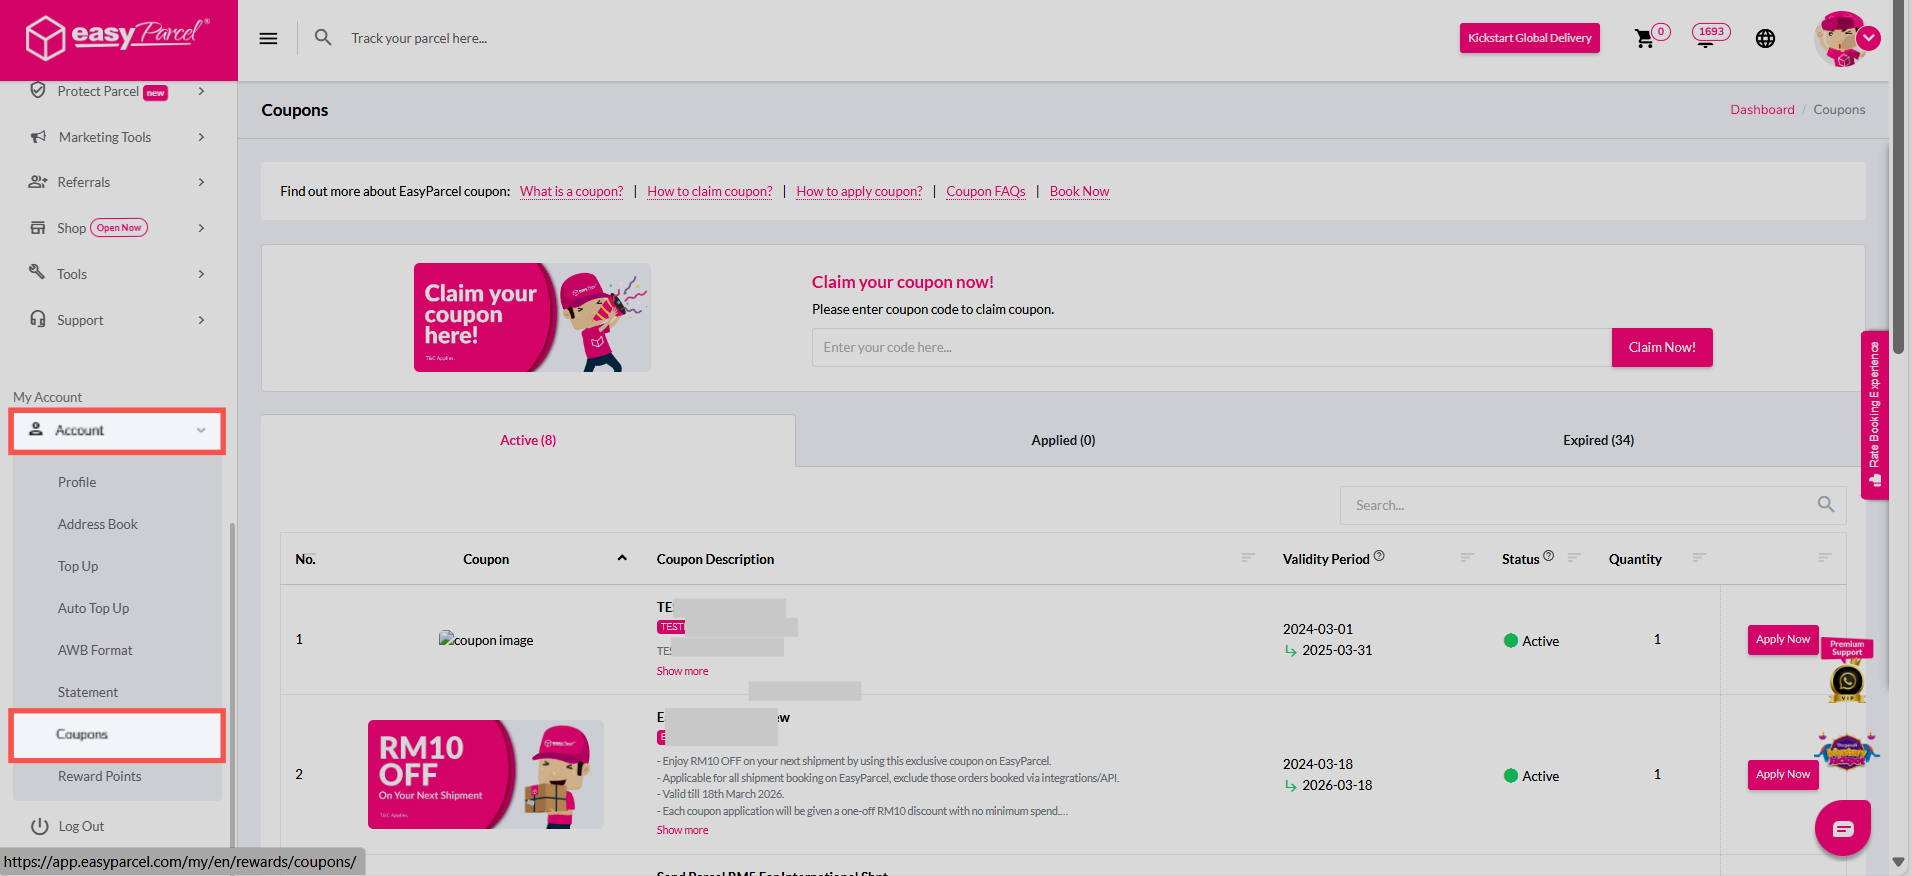Open Rate Booking Experience side tab

[x=1874, y=414]
